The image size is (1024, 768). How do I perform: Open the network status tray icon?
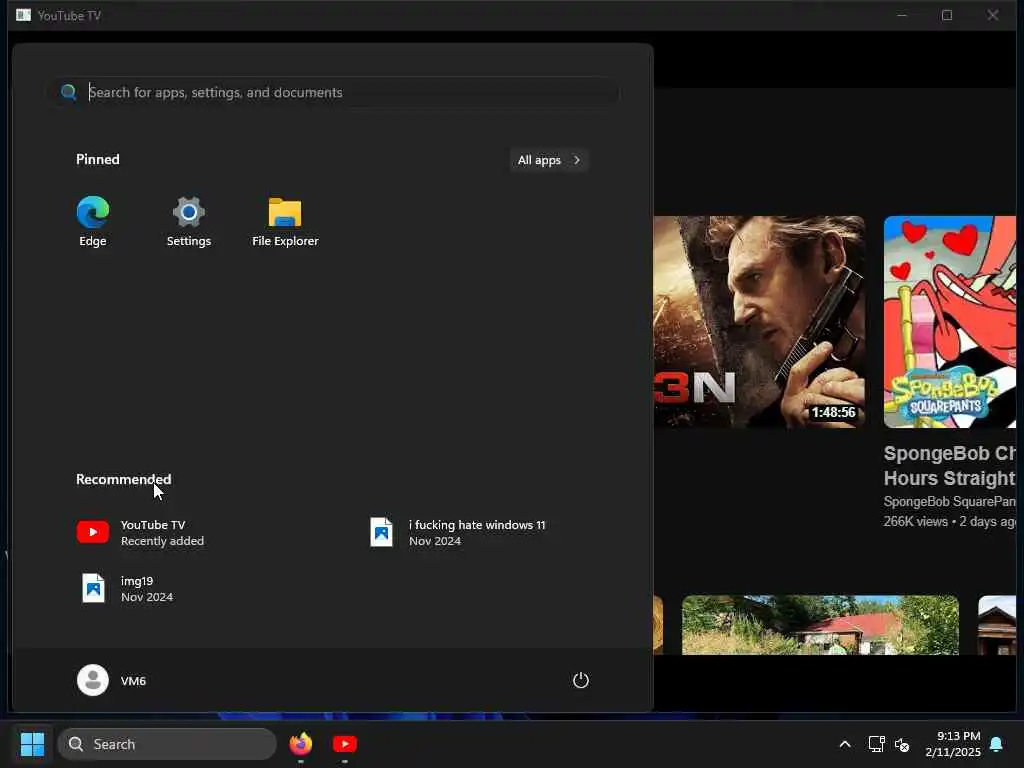click(876, 744)
